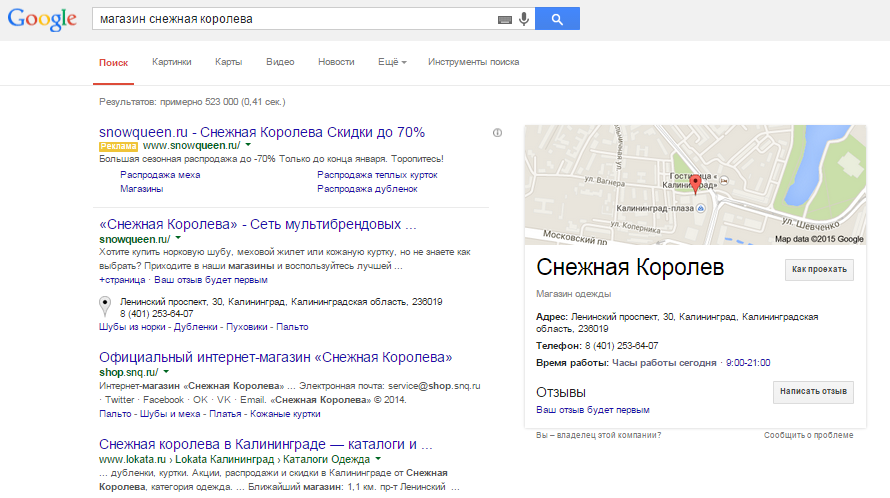The image size is (890, 498).
Task: Click Ваш отзыв будет первым under snowqueen.ru result
Action: click(211, 280)
